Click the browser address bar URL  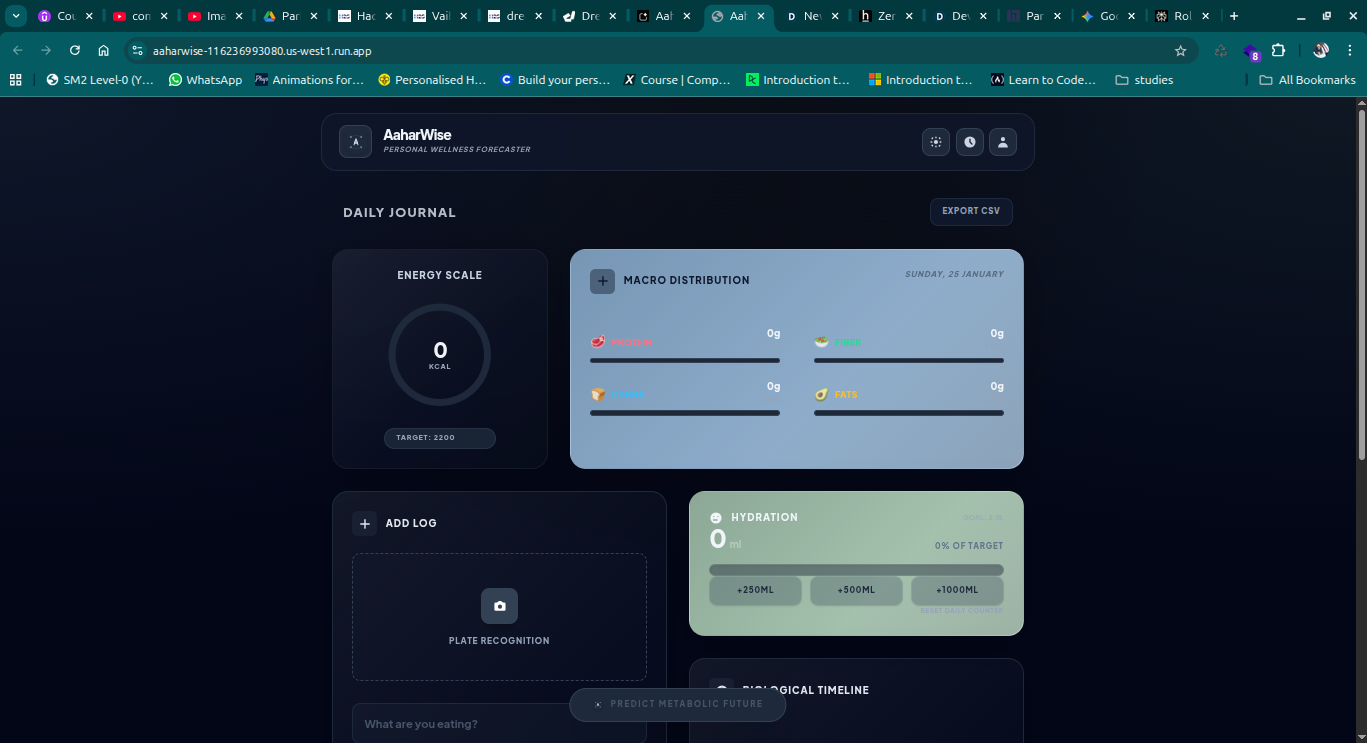coord(262,50)
